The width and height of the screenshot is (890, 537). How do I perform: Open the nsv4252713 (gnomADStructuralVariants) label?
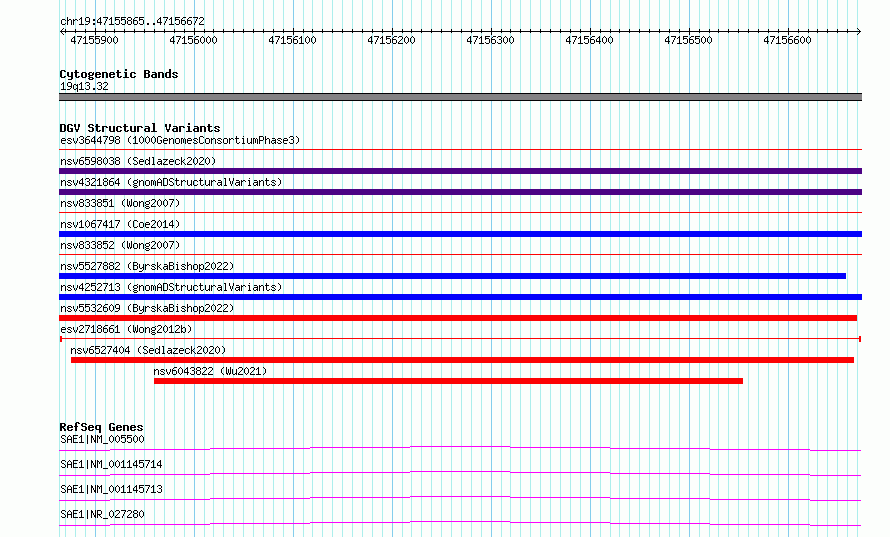(171, 287)
